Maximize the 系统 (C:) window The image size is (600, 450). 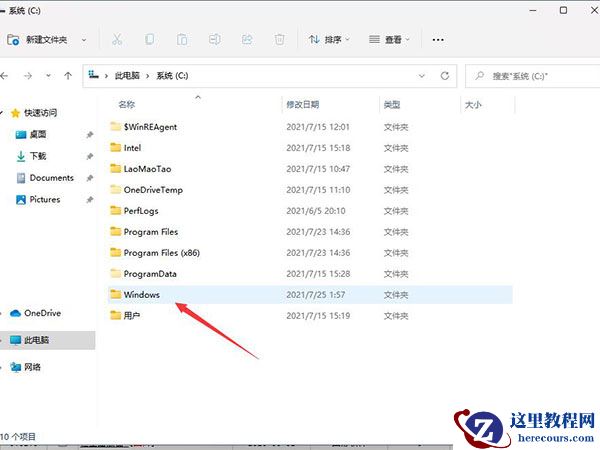(563, 10)
